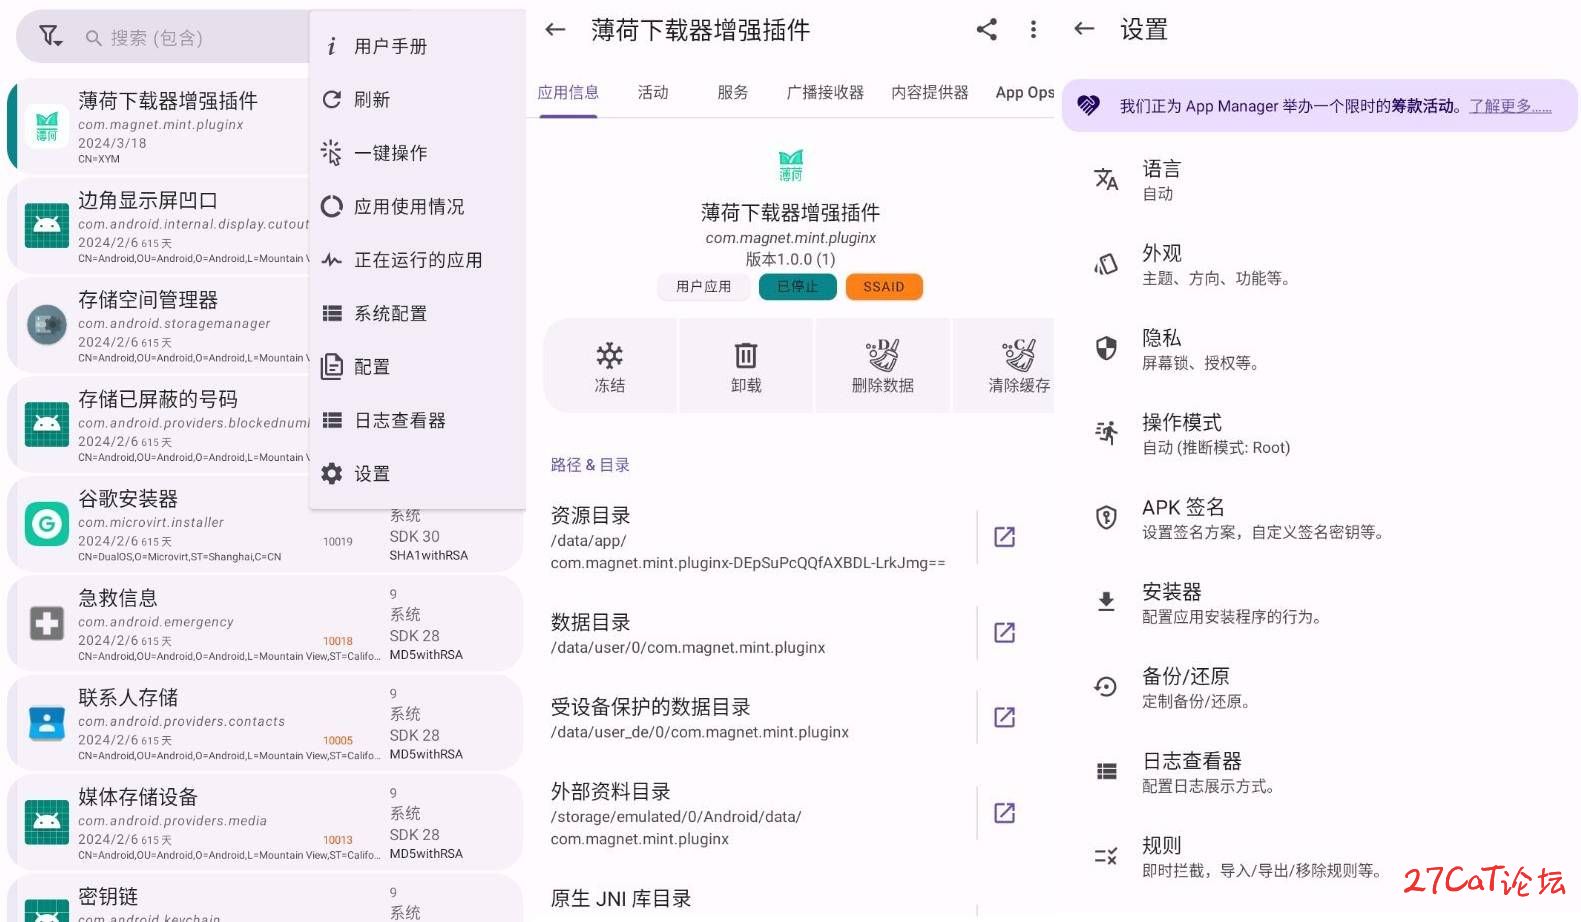
Task: Open 用户手册 from the menu
Action: click(418, 46)
